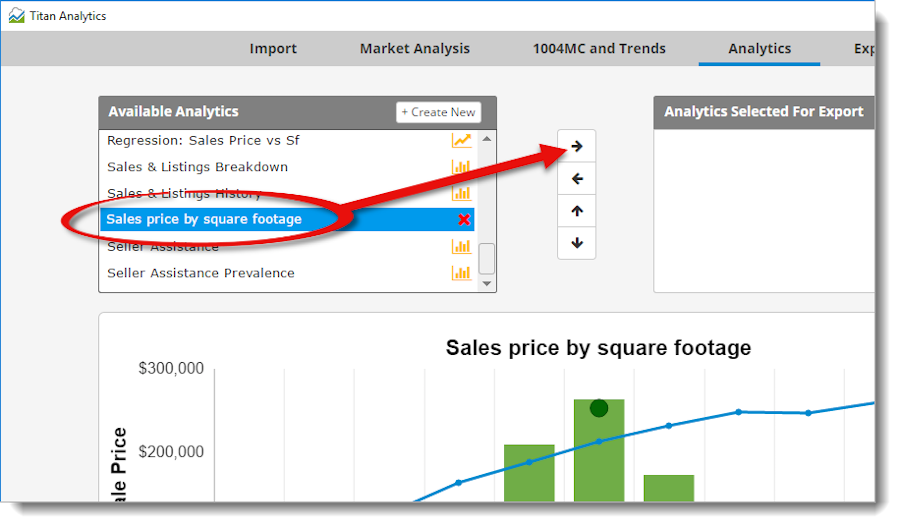Image resolution: width=900 pixels, height=527 pixels.
Task: Click the Available Analytics scrollbar thumb
Action: (x=487, y=259)
